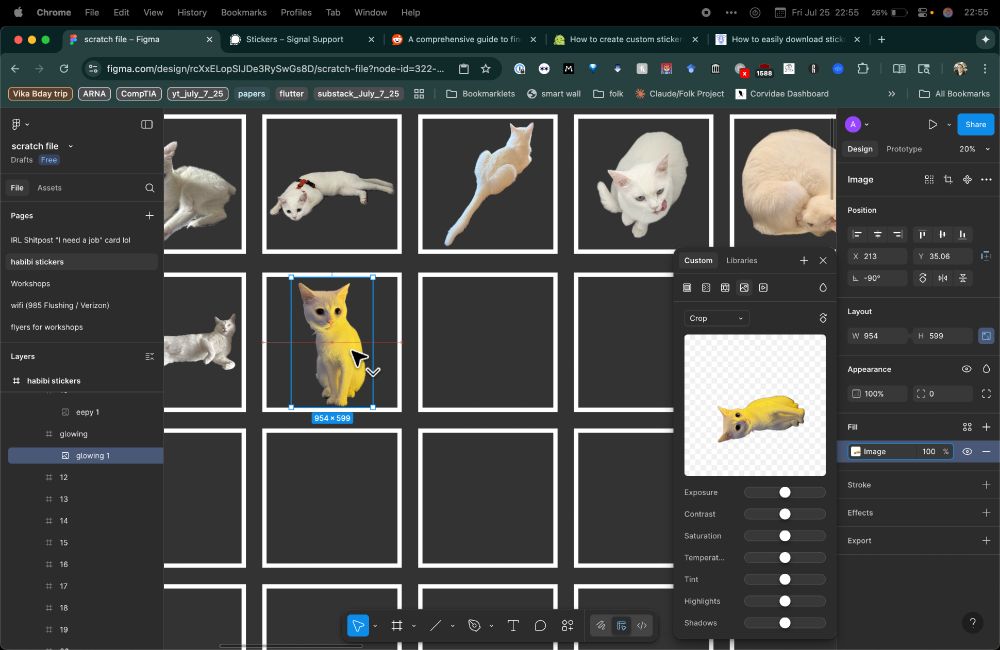Align horizontal centers
Image resolution: width=1000 pixels, height=650 pixels.
(x=878, y=235)
